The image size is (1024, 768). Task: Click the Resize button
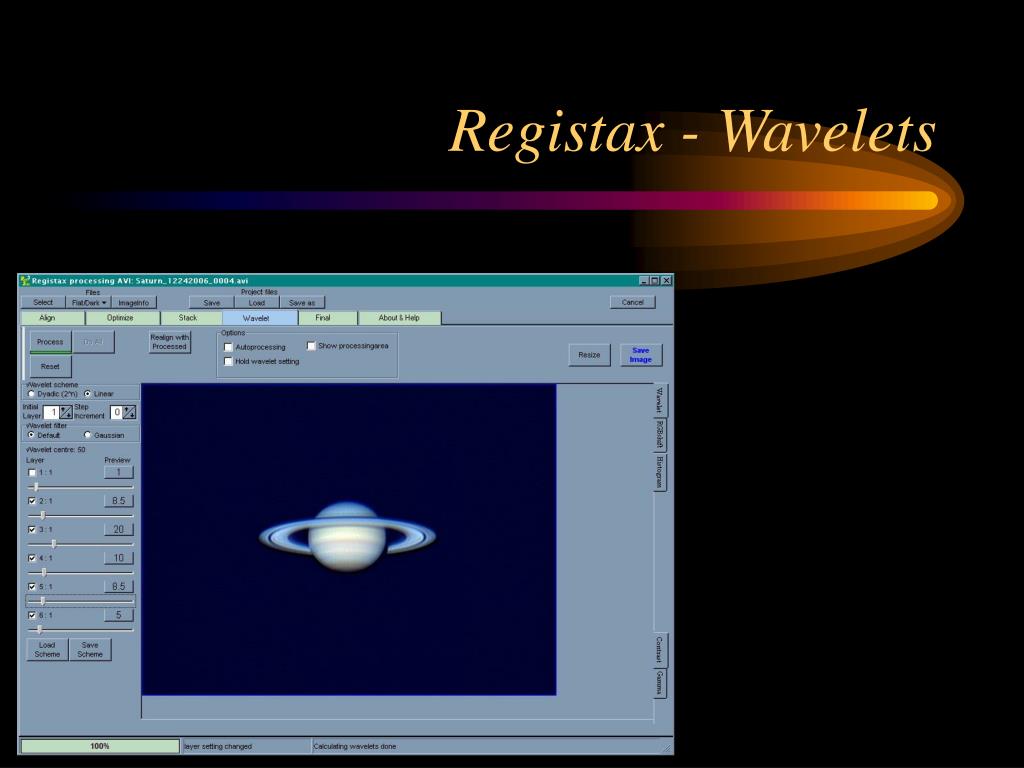click(589, 355)
